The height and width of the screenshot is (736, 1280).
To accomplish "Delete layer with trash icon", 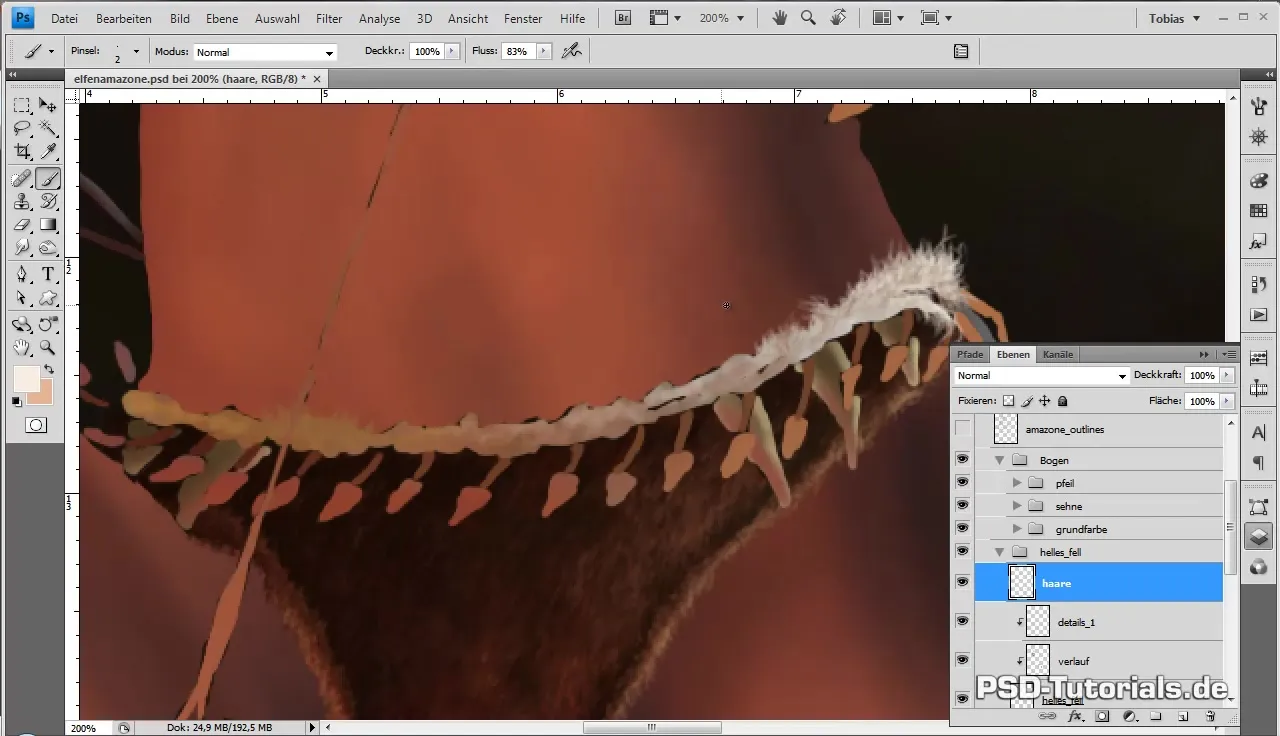I will click(1210, 717).
